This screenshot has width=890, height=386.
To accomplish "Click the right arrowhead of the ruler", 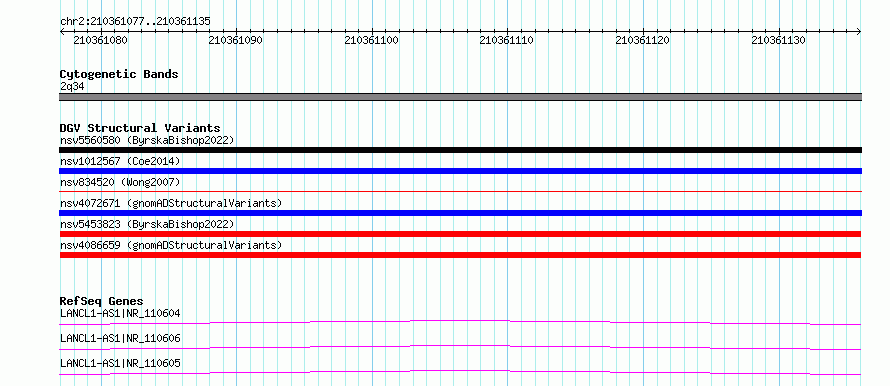I will pyautogui.click(x=859, y=31).
